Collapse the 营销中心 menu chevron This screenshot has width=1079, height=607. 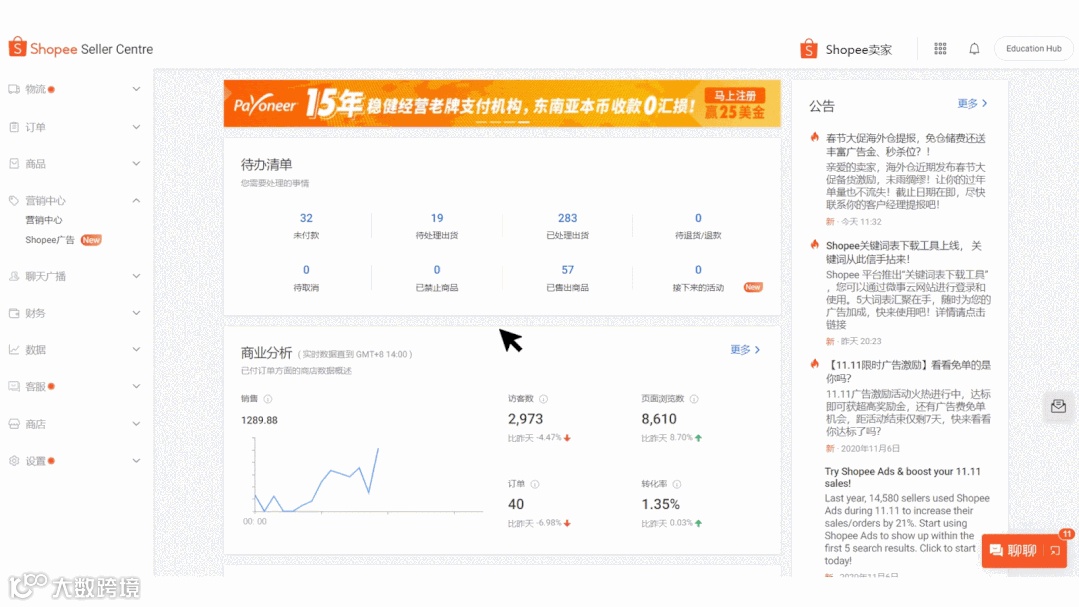pos(136,200)
